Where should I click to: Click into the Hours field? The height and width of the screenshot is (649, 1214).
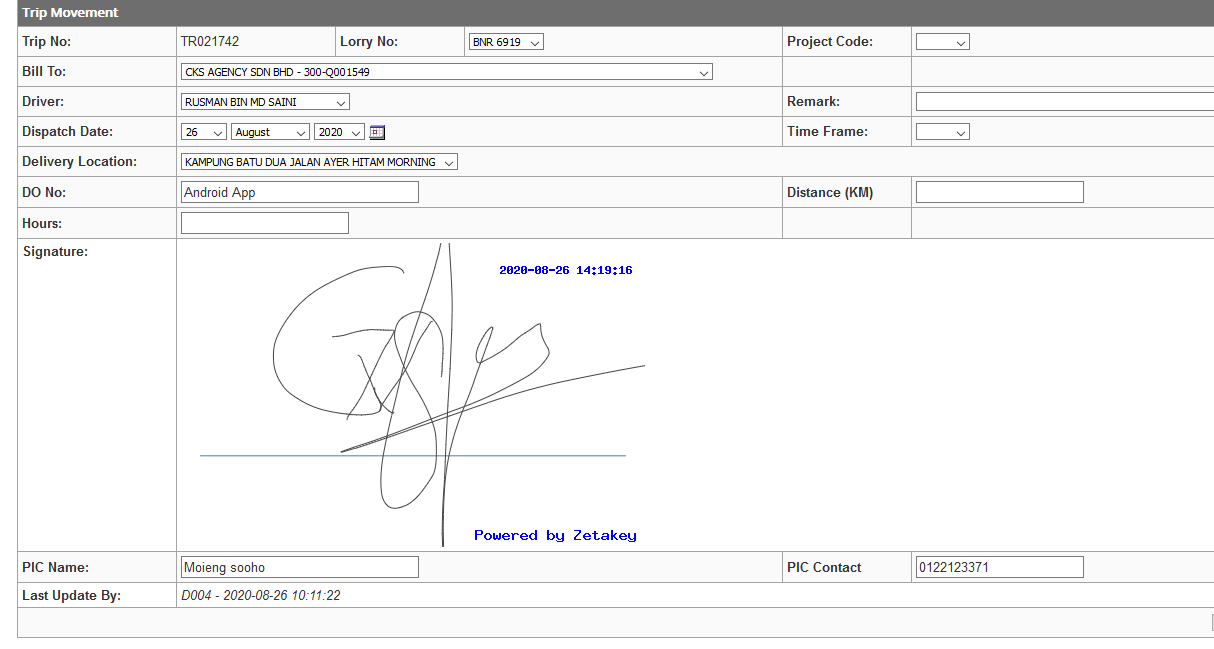(264, 223)
